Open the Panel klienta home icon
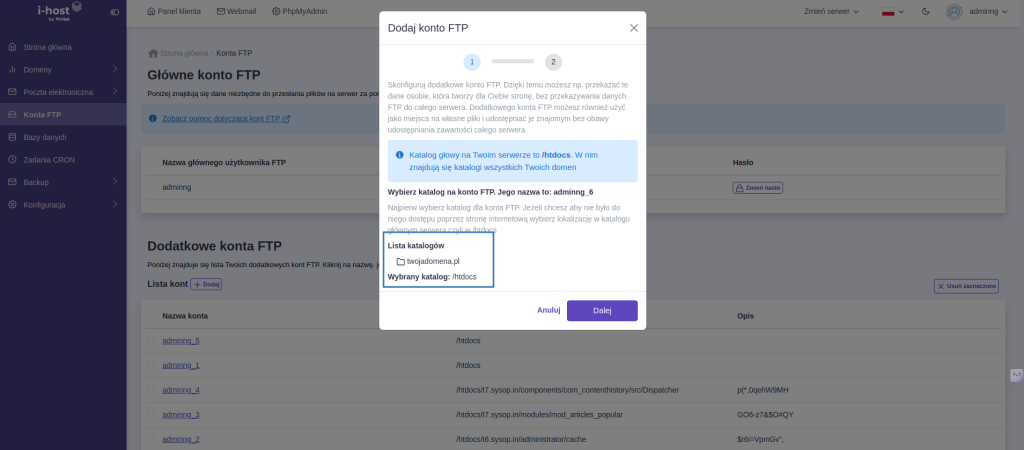Screen dimensions: 1024x450 point(152,12)
